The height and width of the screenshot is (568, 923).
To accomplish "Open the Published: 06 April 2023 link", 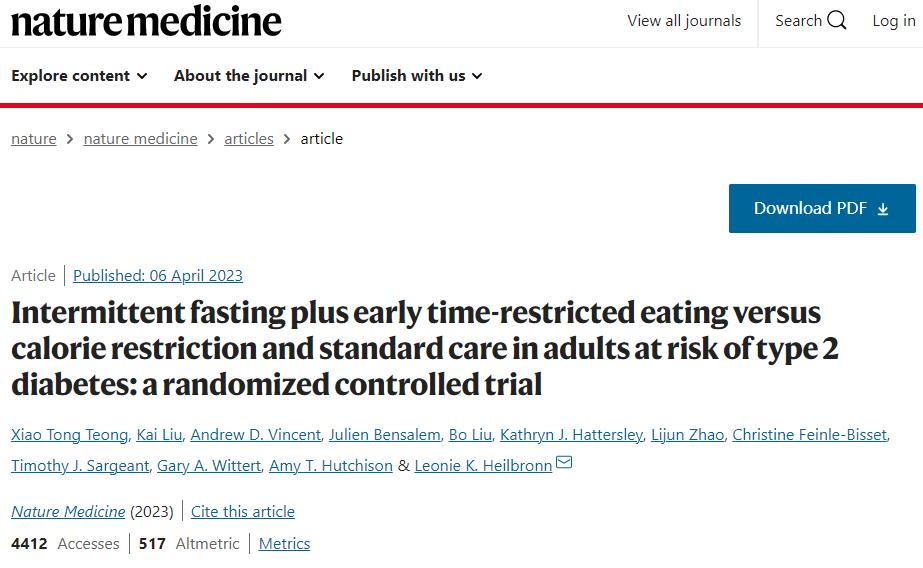I will coord(158,275).
